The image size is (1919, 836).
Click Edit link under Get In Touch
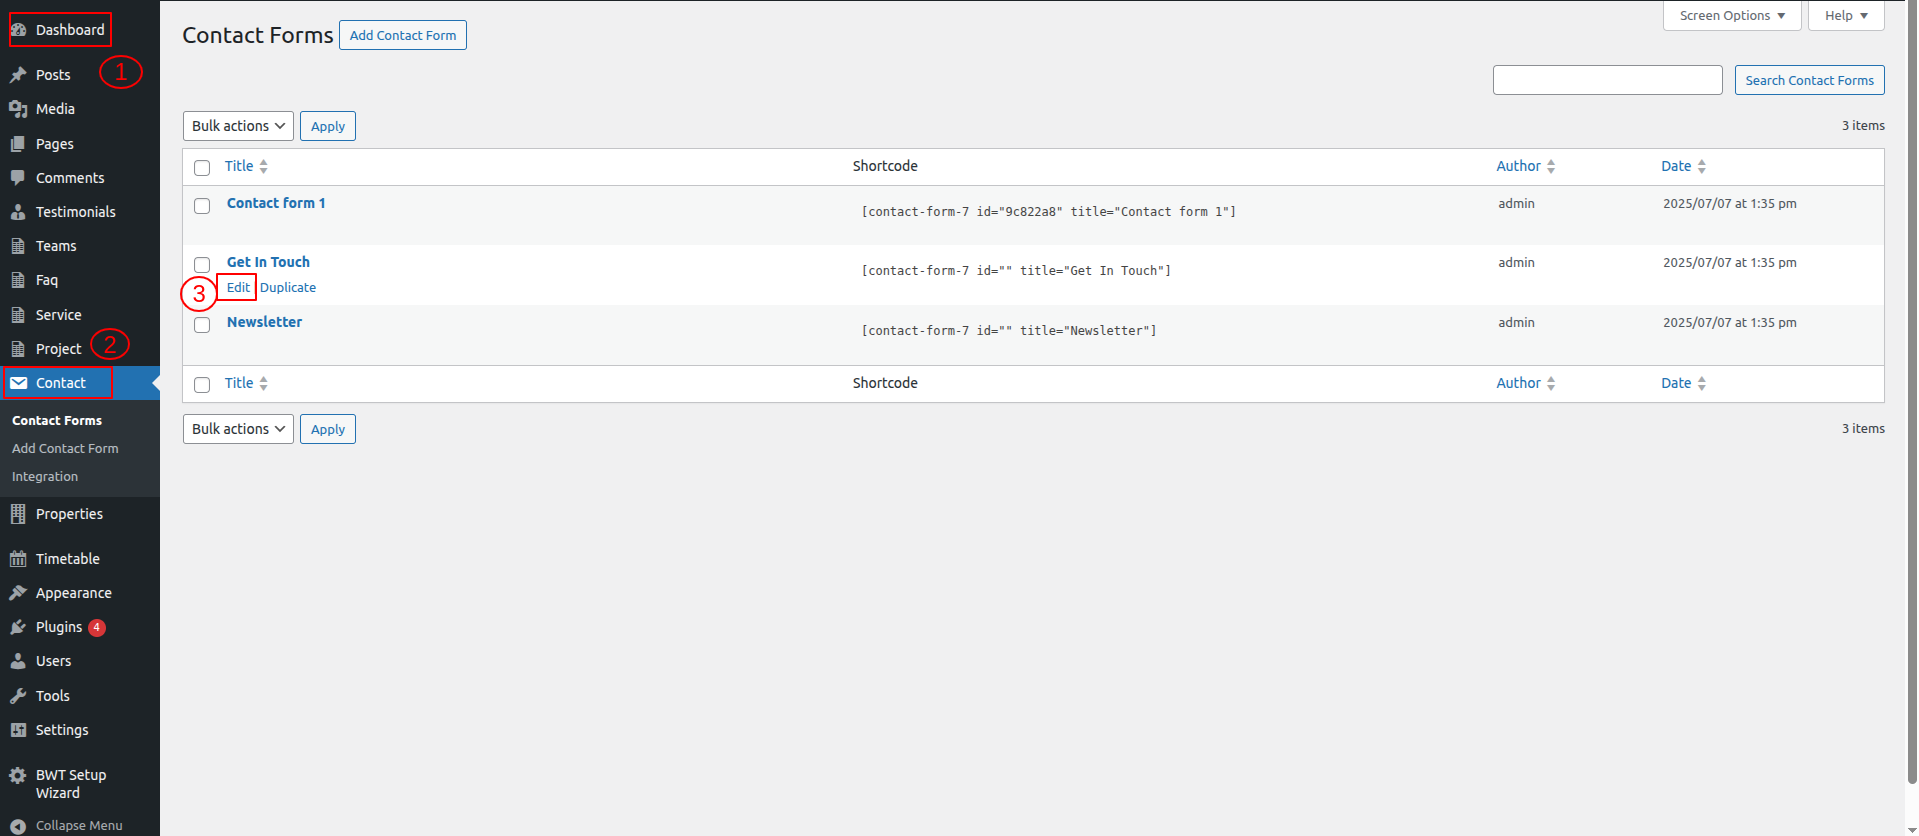[x=238, y=287]
